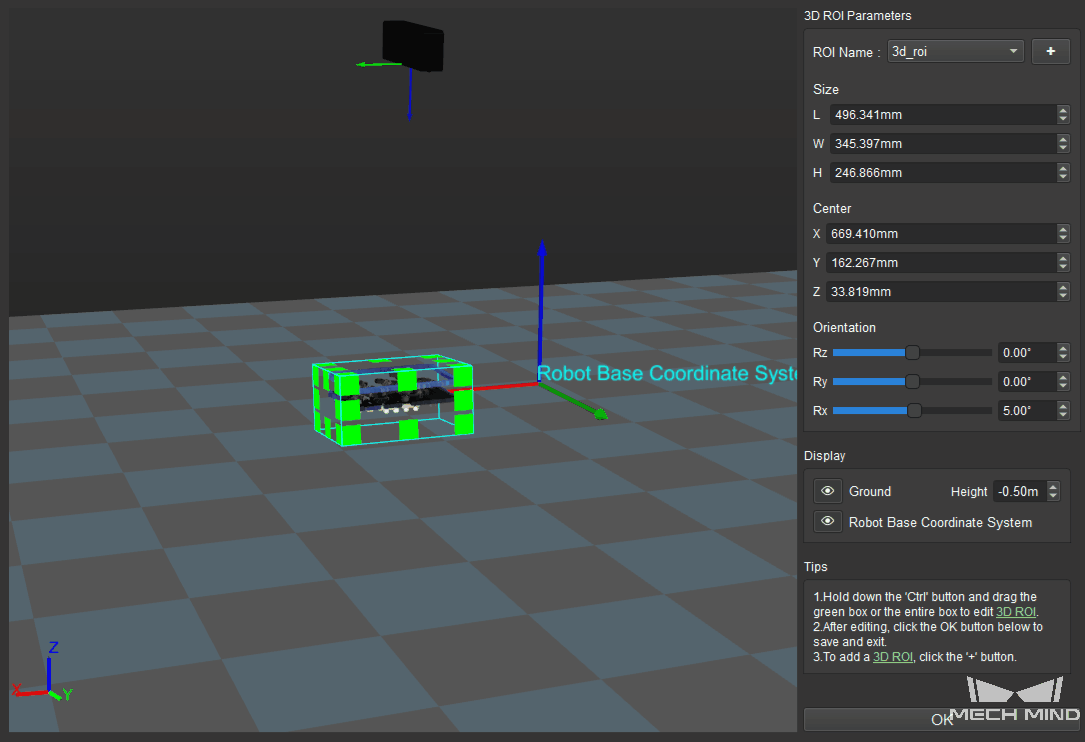Increase the H value using the stepper

(x=1063, y=168)
